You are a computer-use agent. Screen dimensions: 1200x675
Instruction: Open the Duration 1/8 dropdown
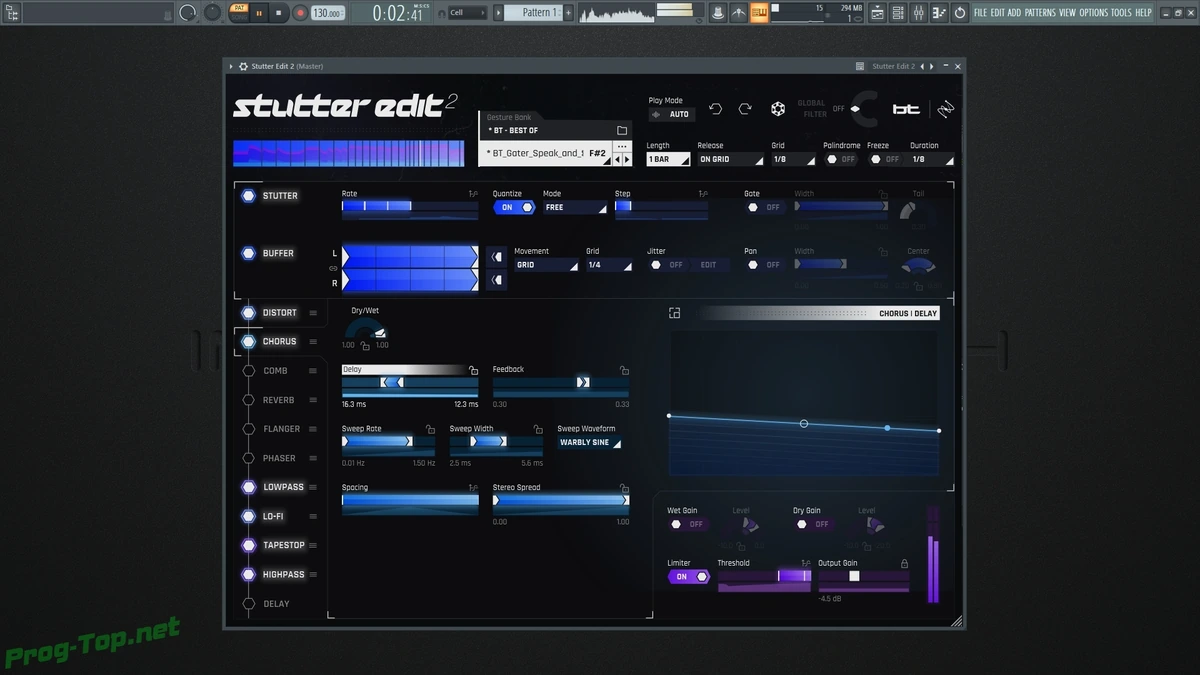pyautogui.click(x=932, y=159)
